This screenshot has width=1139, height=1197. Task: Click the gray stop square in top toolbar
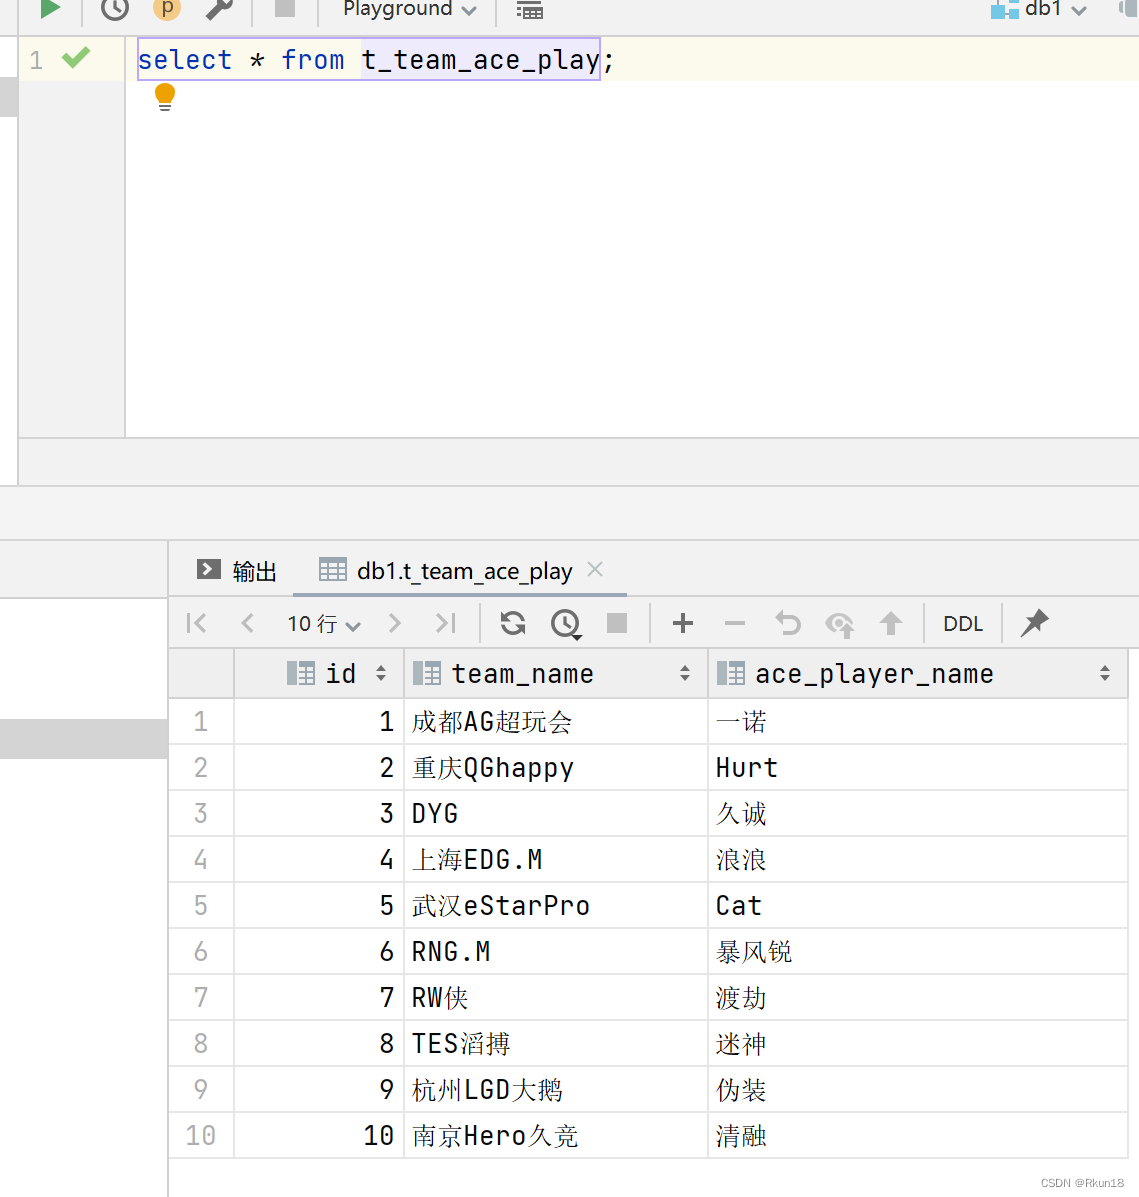click(285, 8)
